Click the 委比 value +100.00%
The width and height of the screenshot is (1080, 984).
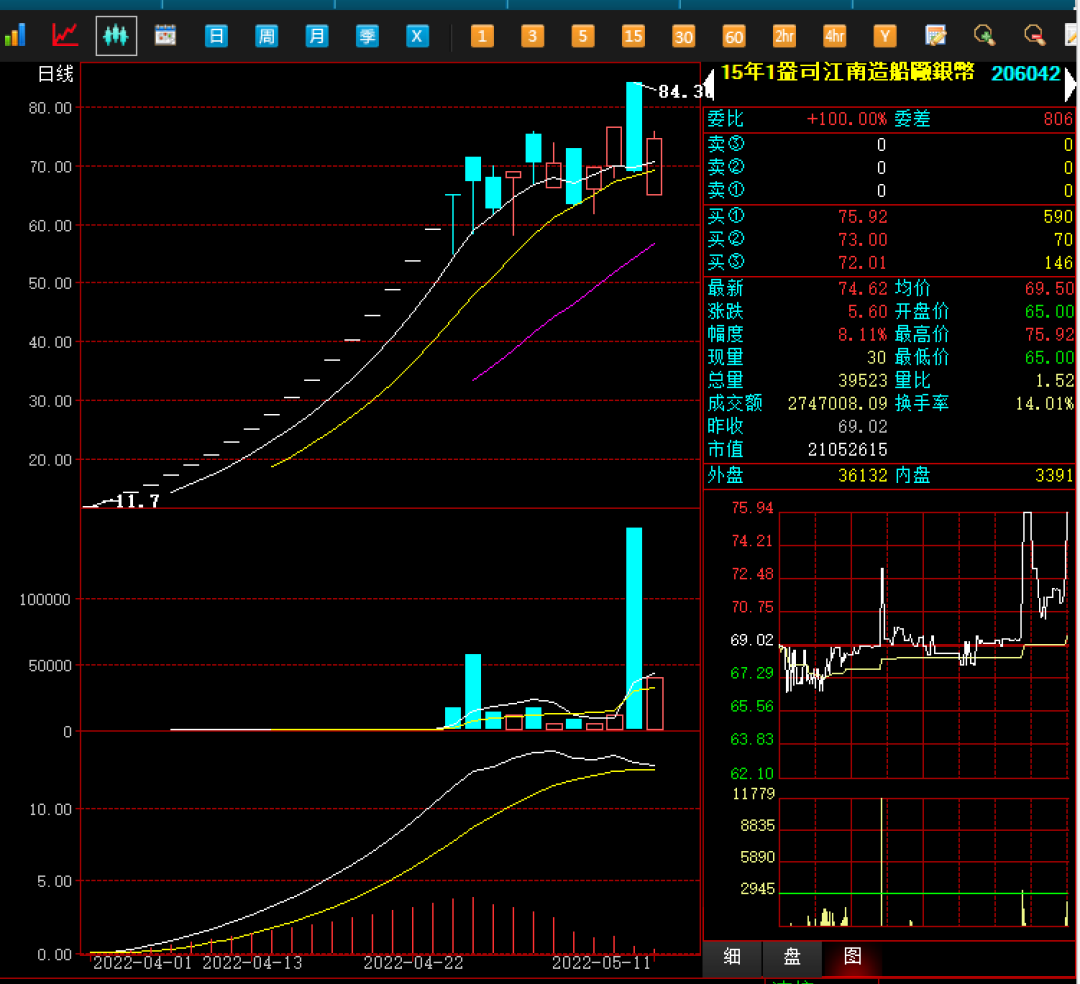(847, 119)
